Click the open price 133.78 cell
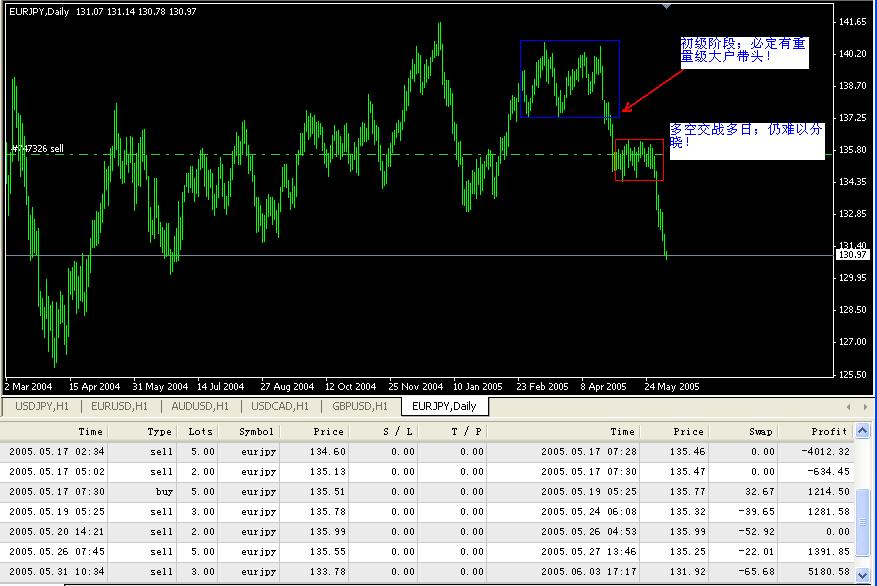The width and height of the screenshot is (877, 586). pyautogui.click(x=328, y=572)
